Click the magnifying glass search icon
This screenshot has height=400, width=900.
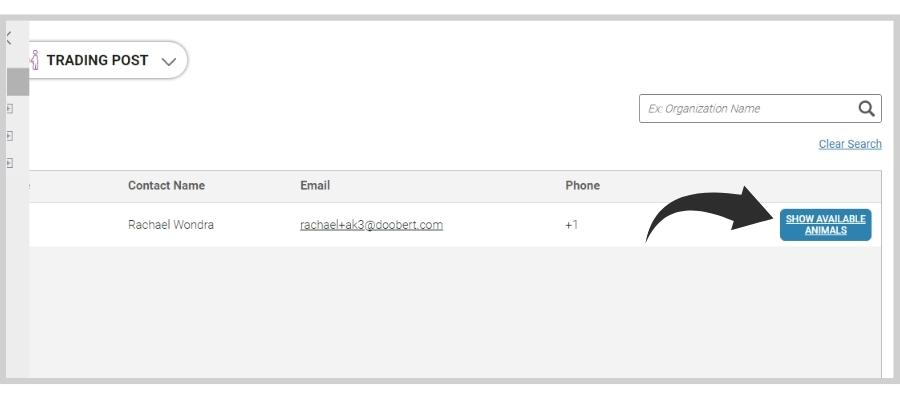coord(868,108)
